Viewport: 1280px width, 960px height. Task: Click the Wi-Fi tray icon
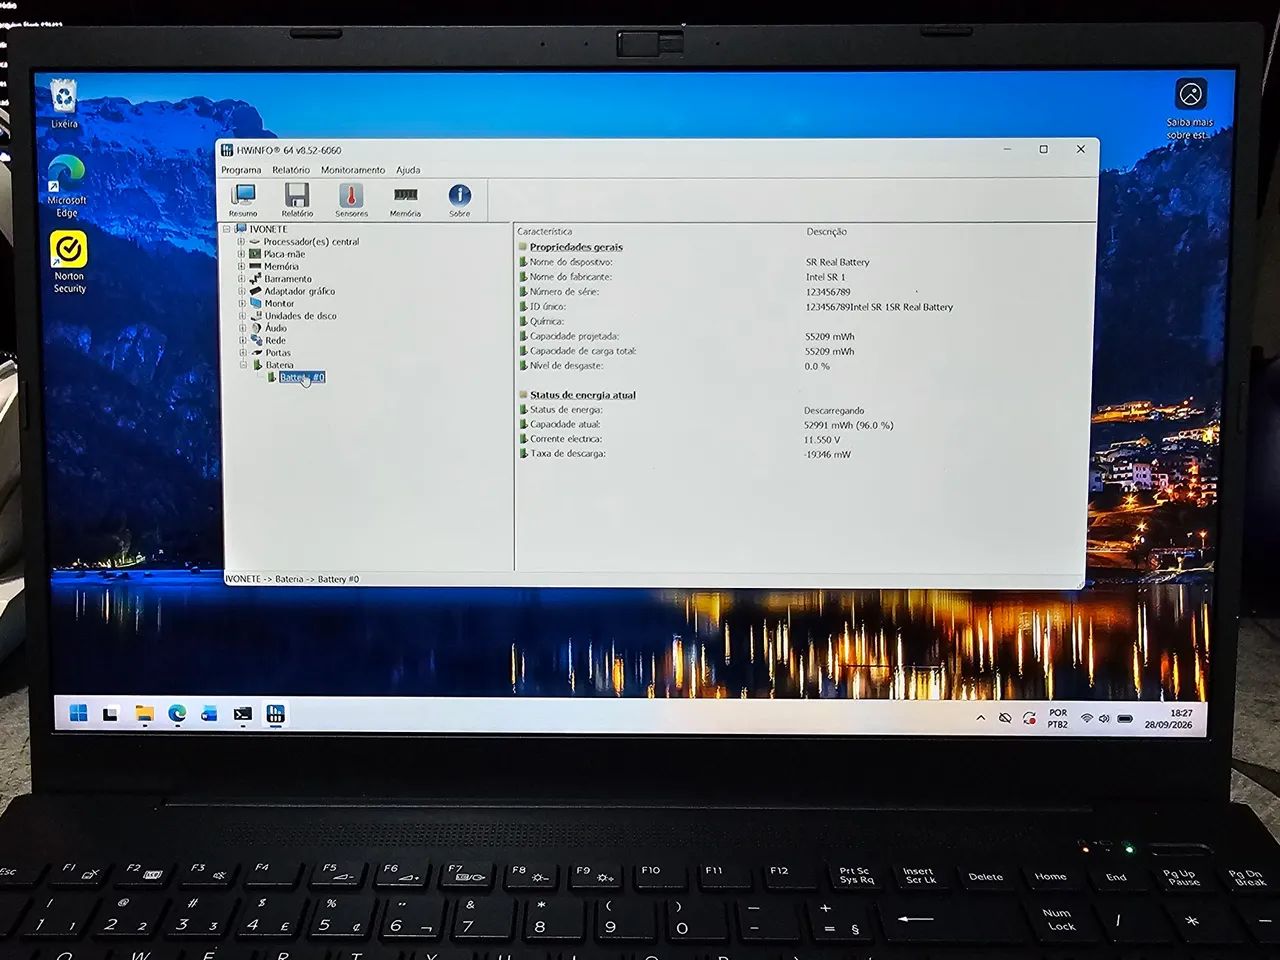coord(1086,719)
